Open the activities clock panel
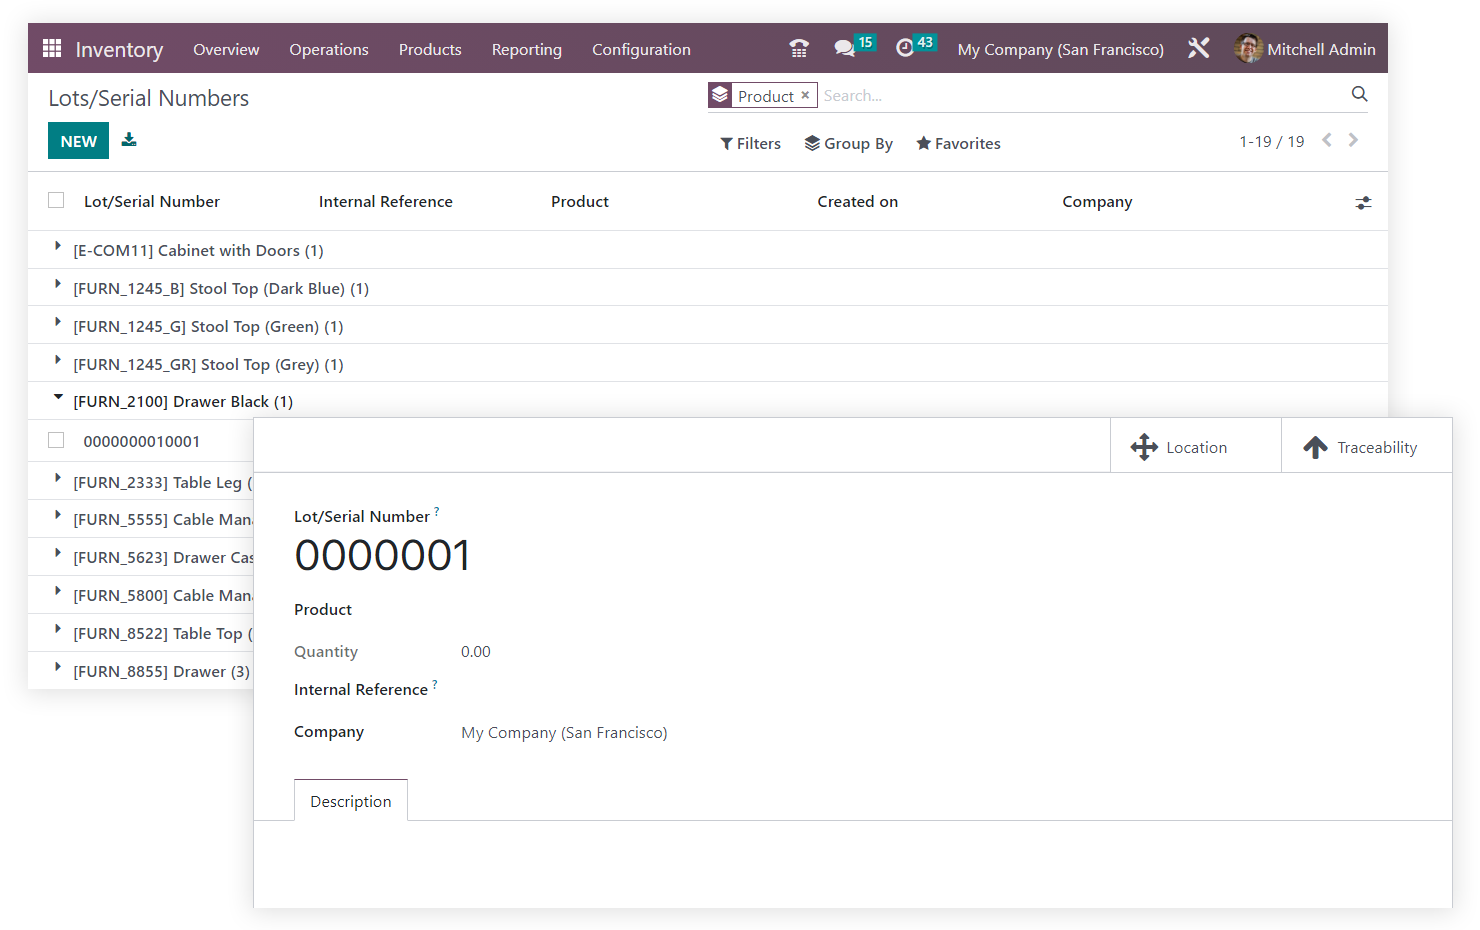 906,47
